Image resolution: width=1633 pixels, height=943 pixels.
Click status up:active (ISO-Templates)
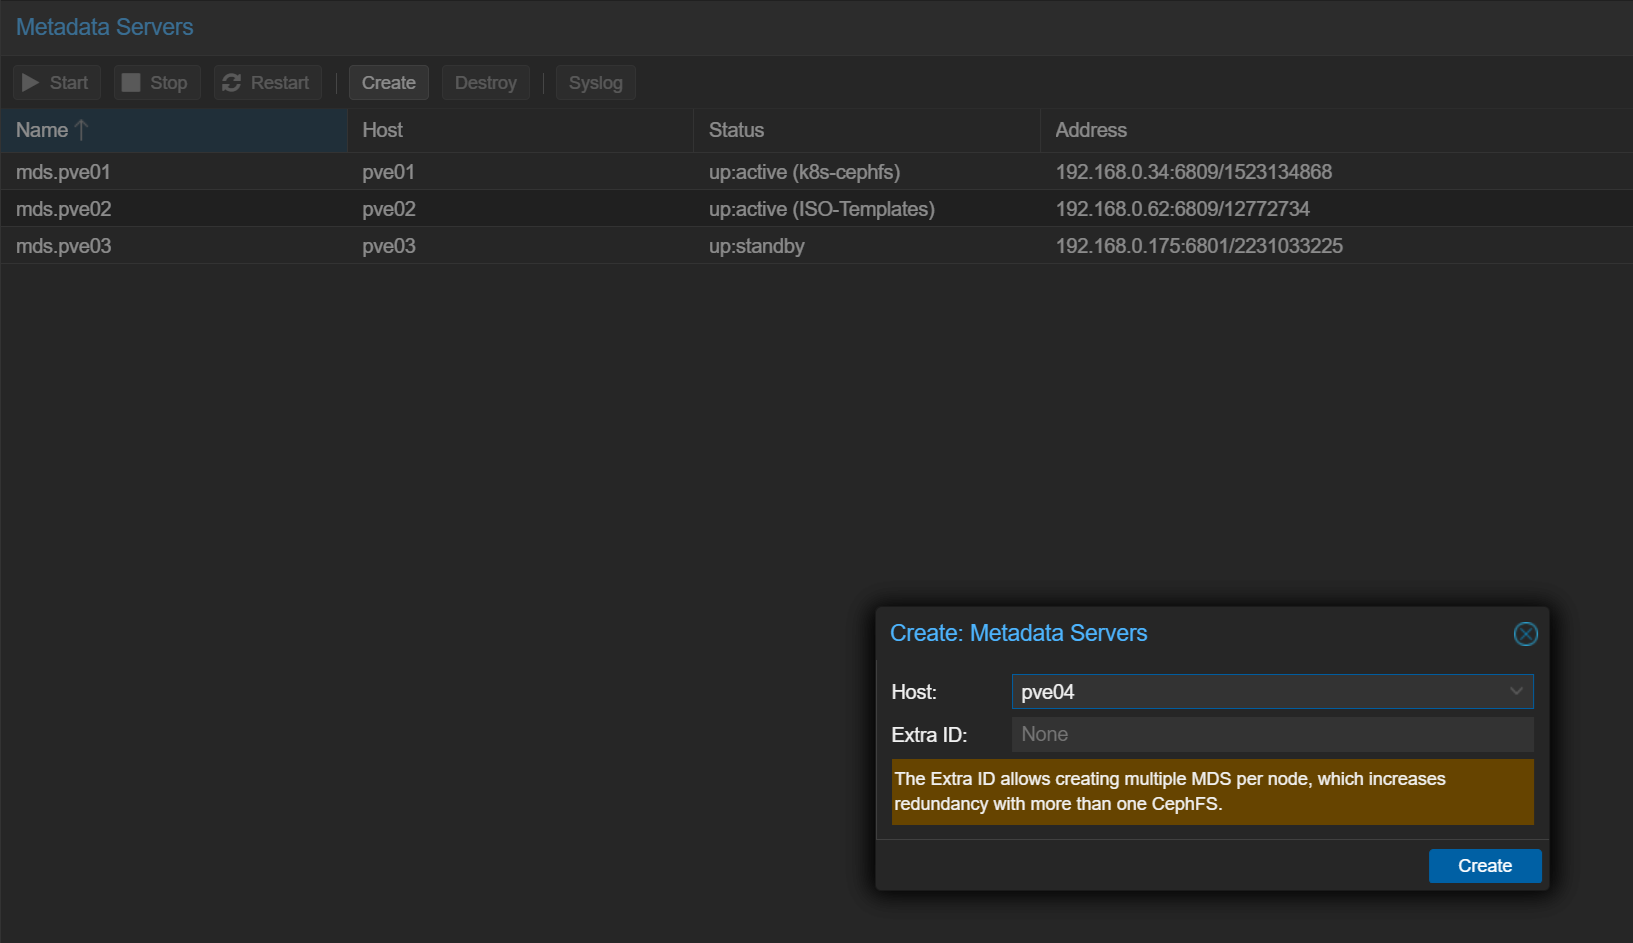pos(821,209)
